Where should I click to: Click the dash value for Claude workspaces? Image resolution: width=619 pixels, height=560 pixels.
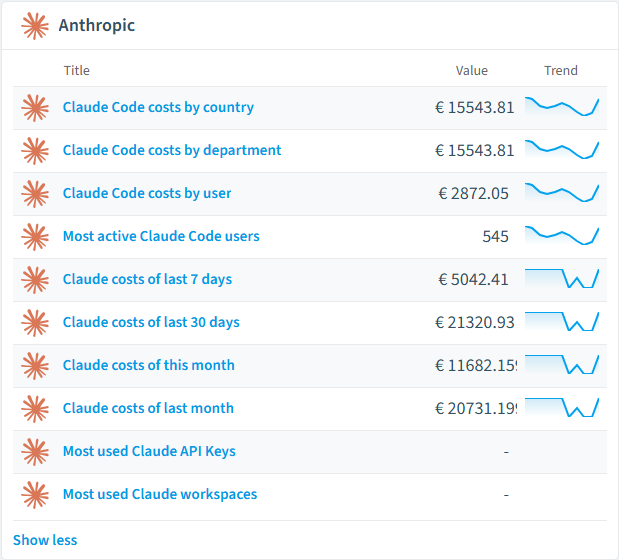click(506, 495)
